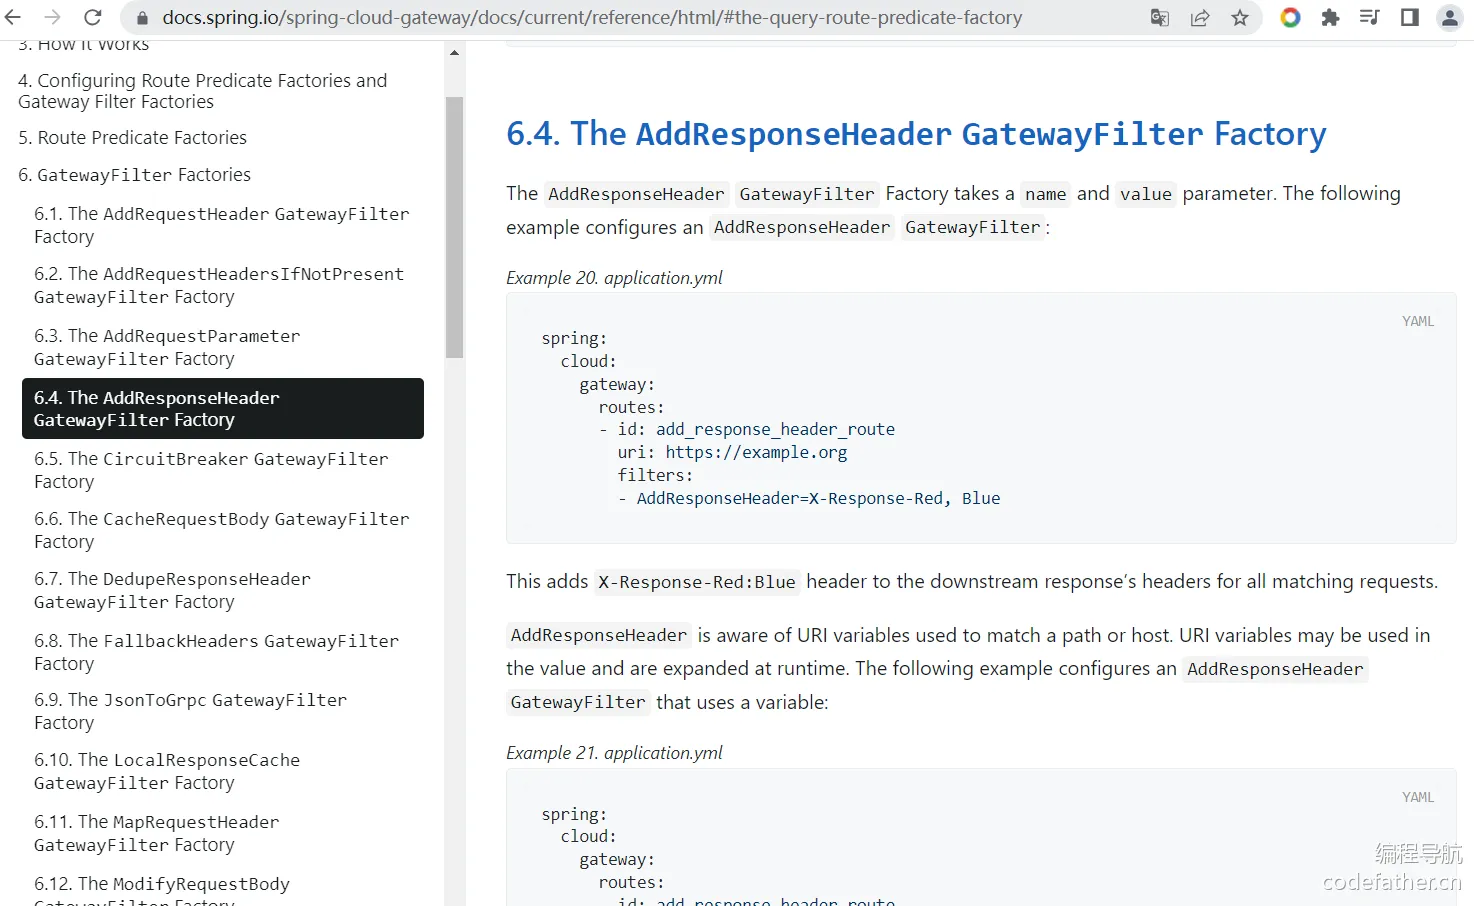Toggle the browser side panel
Image resolution: width=1474 pixels, height=906 pixels.
1410,17
